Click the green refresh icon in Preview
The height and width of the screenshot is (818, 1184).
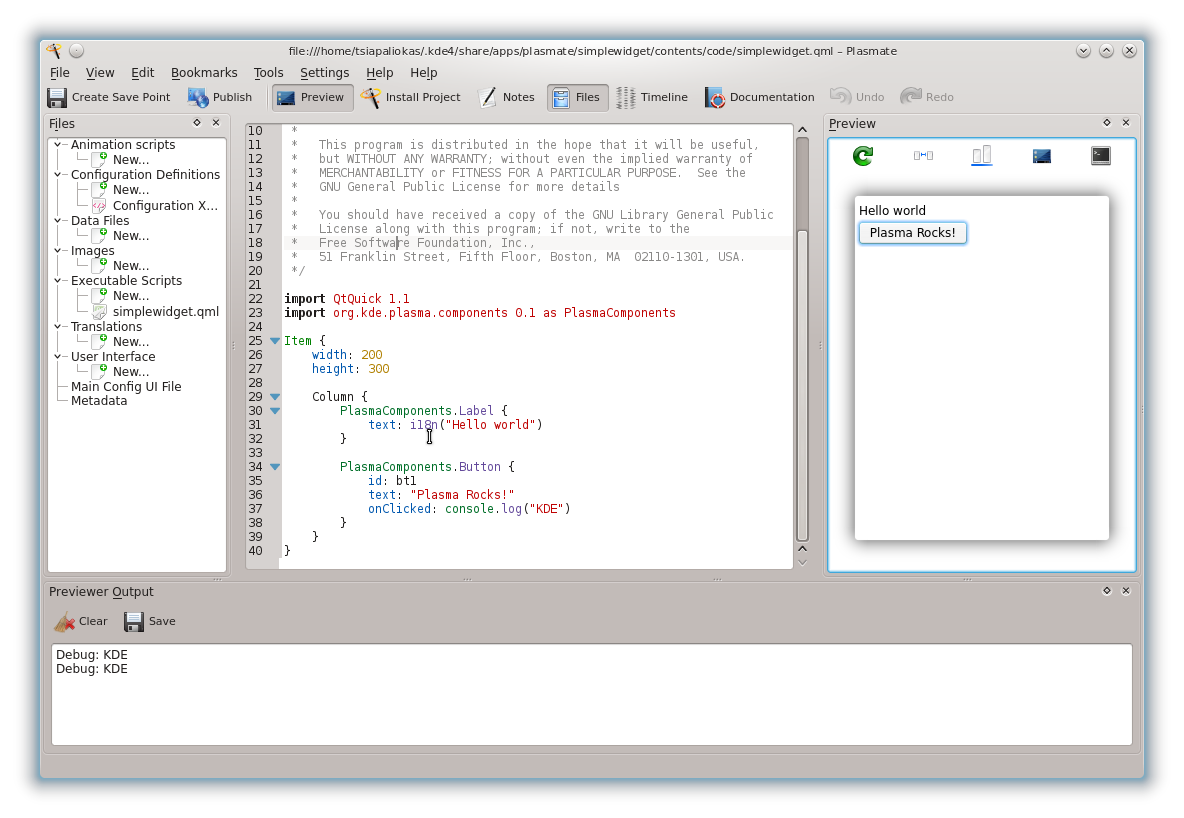coord(863,156)
